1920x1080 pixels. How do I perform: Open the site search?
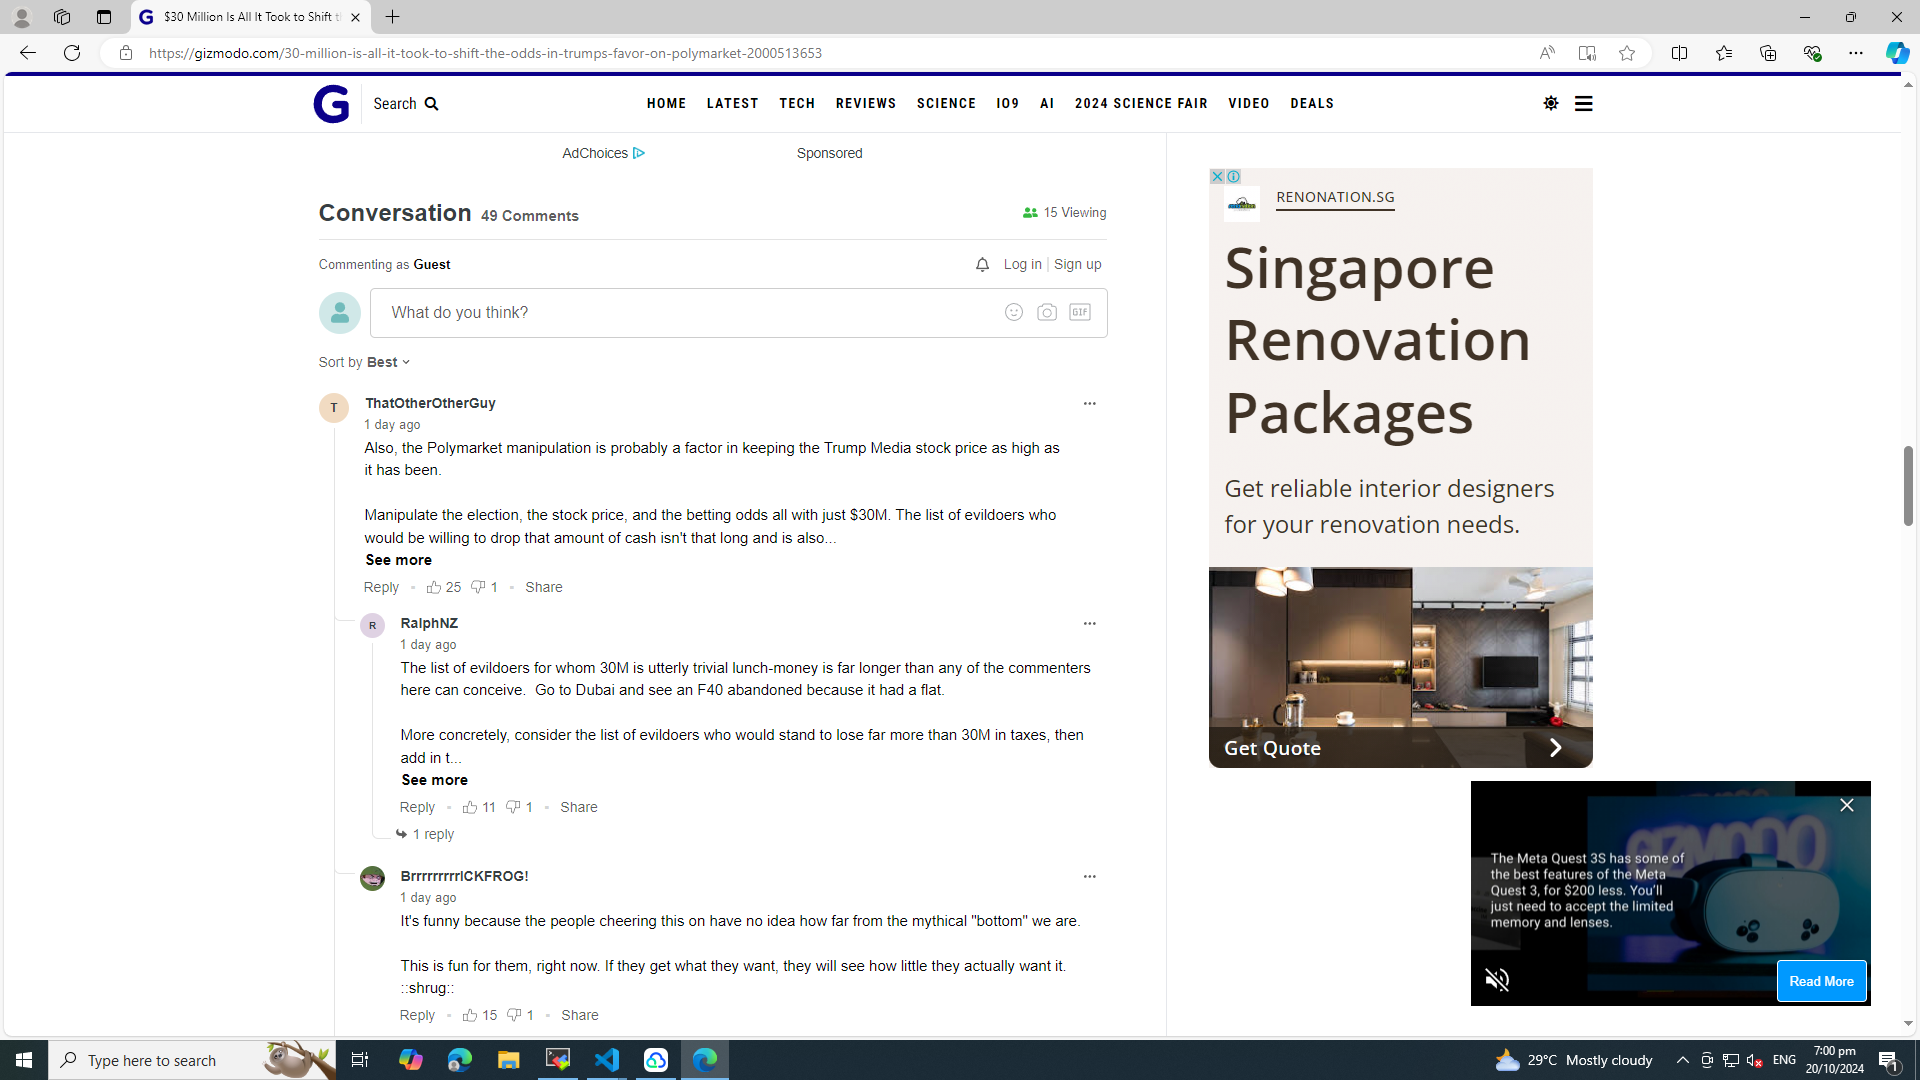pyautogui.click(x=406, y=104)
